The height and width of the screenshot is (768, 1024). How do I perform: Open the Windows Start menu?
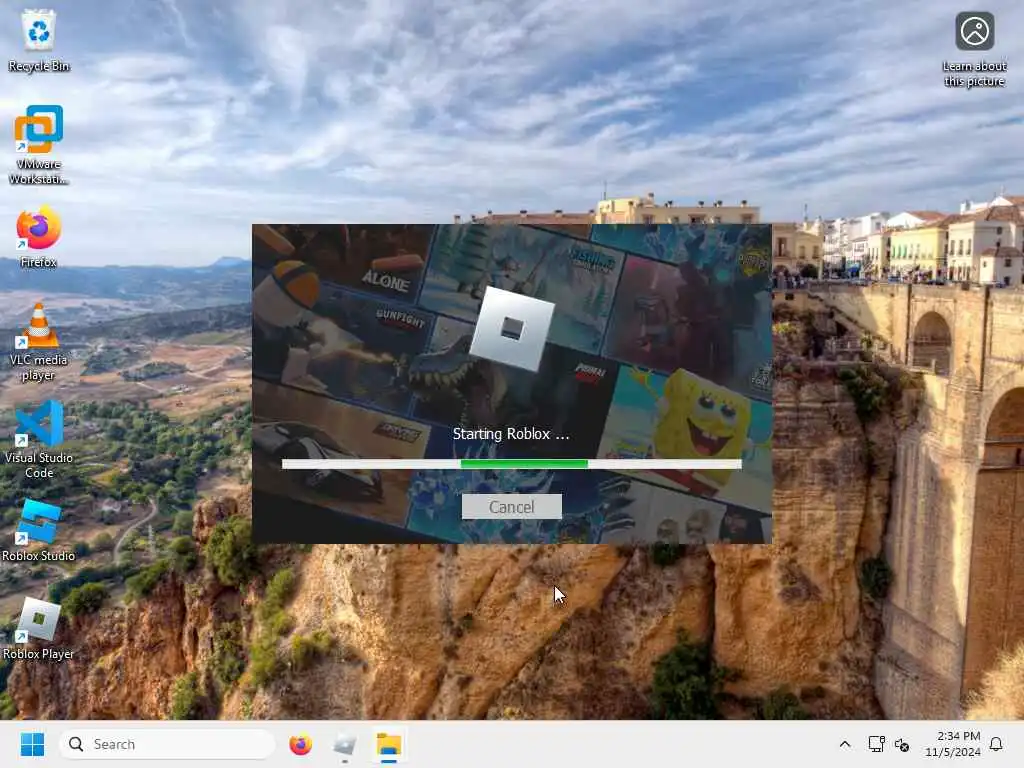(32, 744)
